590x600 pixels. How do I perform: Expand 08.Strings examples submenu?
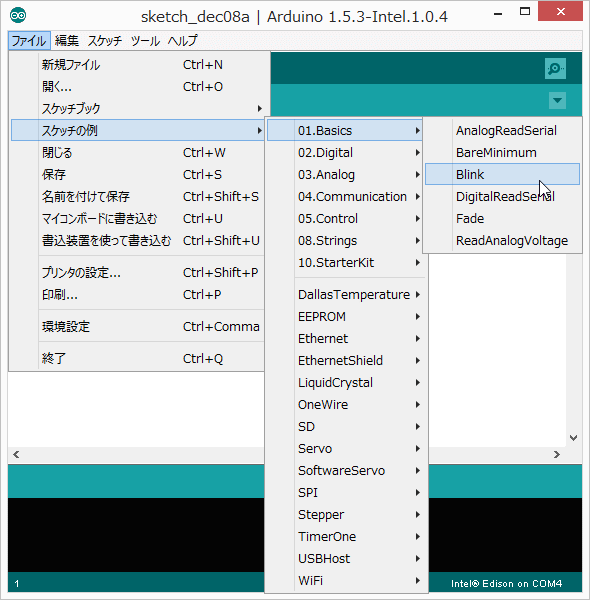345,241
